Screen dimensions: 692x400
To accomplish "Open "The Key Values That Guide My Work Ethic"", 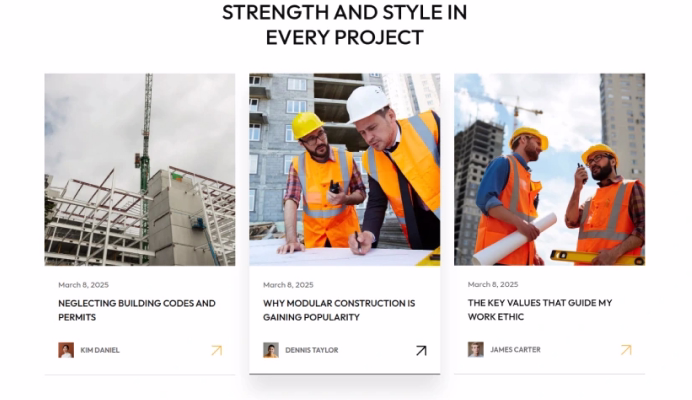I will (x=540, y=310).
